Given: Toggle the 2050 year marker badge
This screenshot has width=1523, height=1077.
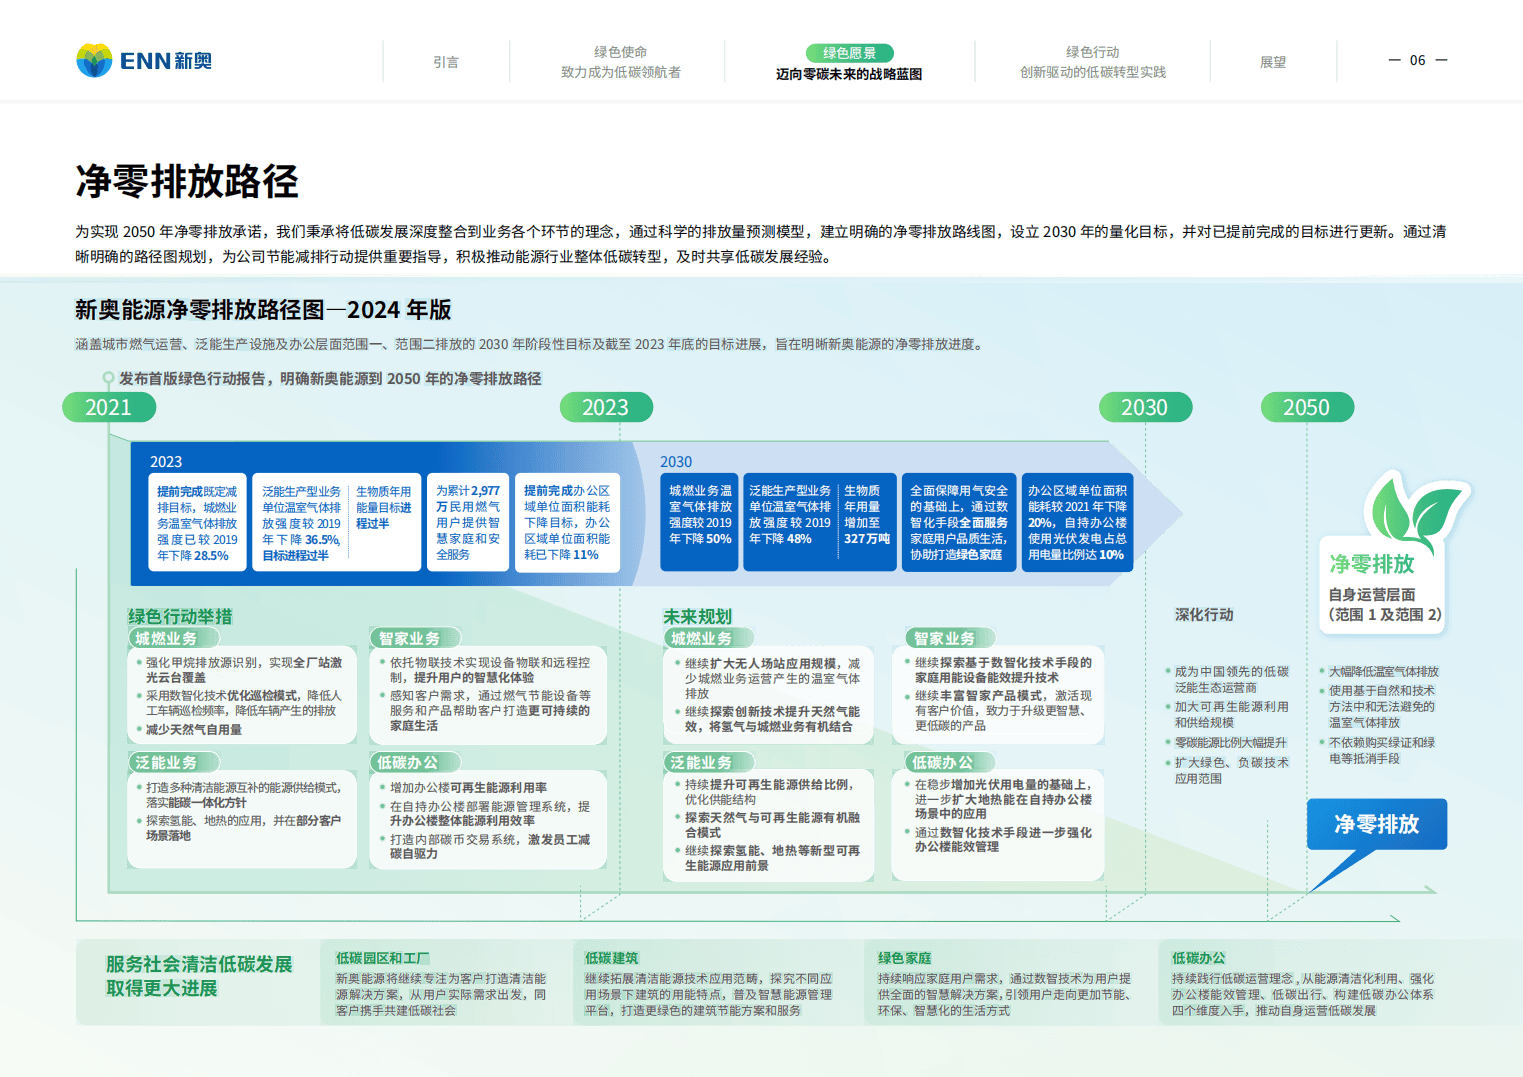Looking at the screenshot, I should click(x=1307, y=407).
